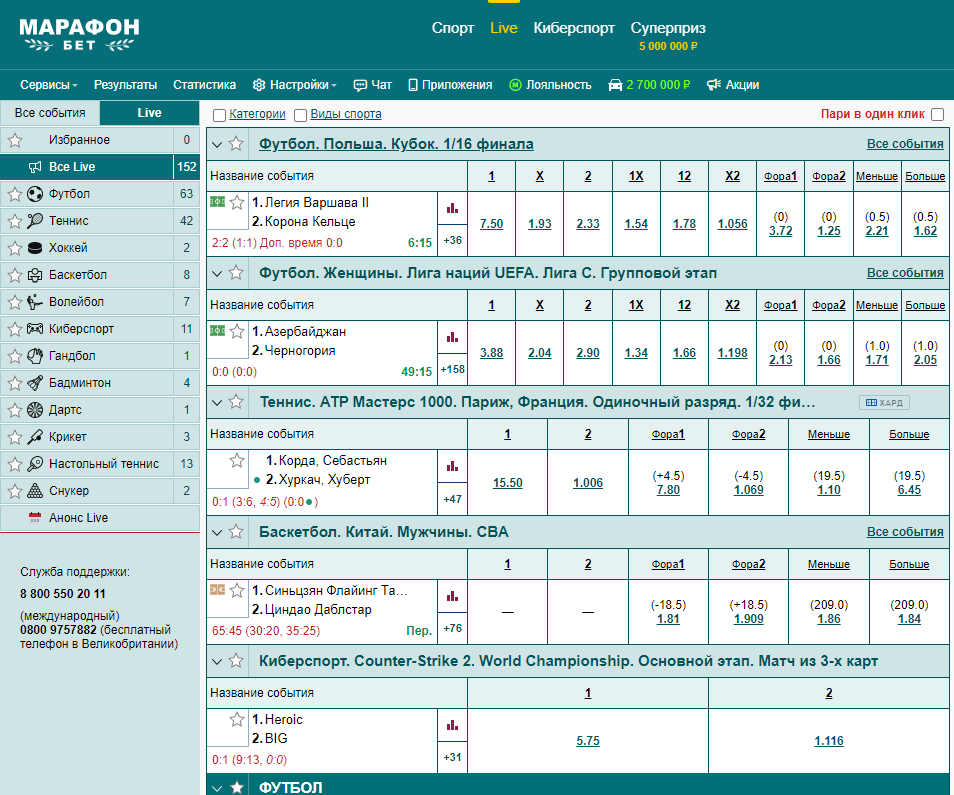The image size is (954, 795).
Task: Star the Баскетбол. Китай. CBA category
Action: tap(236, 532)
